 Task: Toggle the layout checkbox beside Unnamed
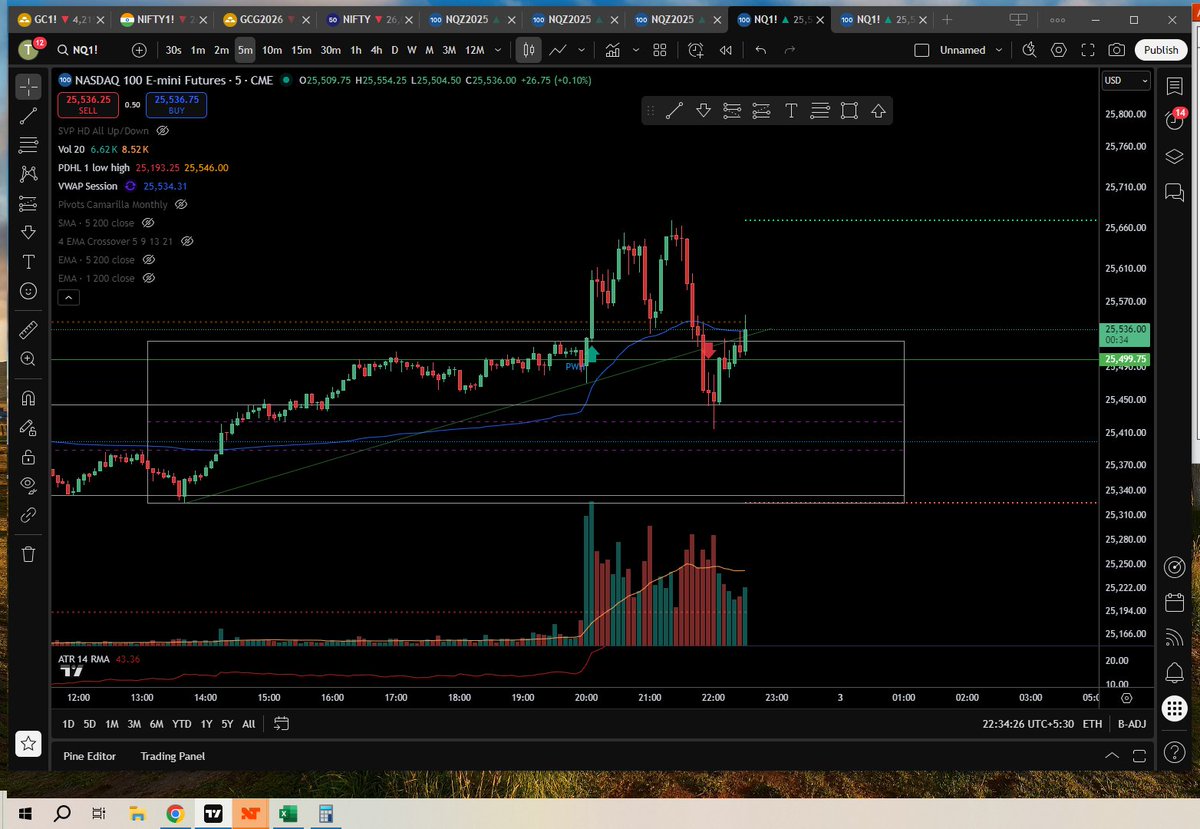922,50
